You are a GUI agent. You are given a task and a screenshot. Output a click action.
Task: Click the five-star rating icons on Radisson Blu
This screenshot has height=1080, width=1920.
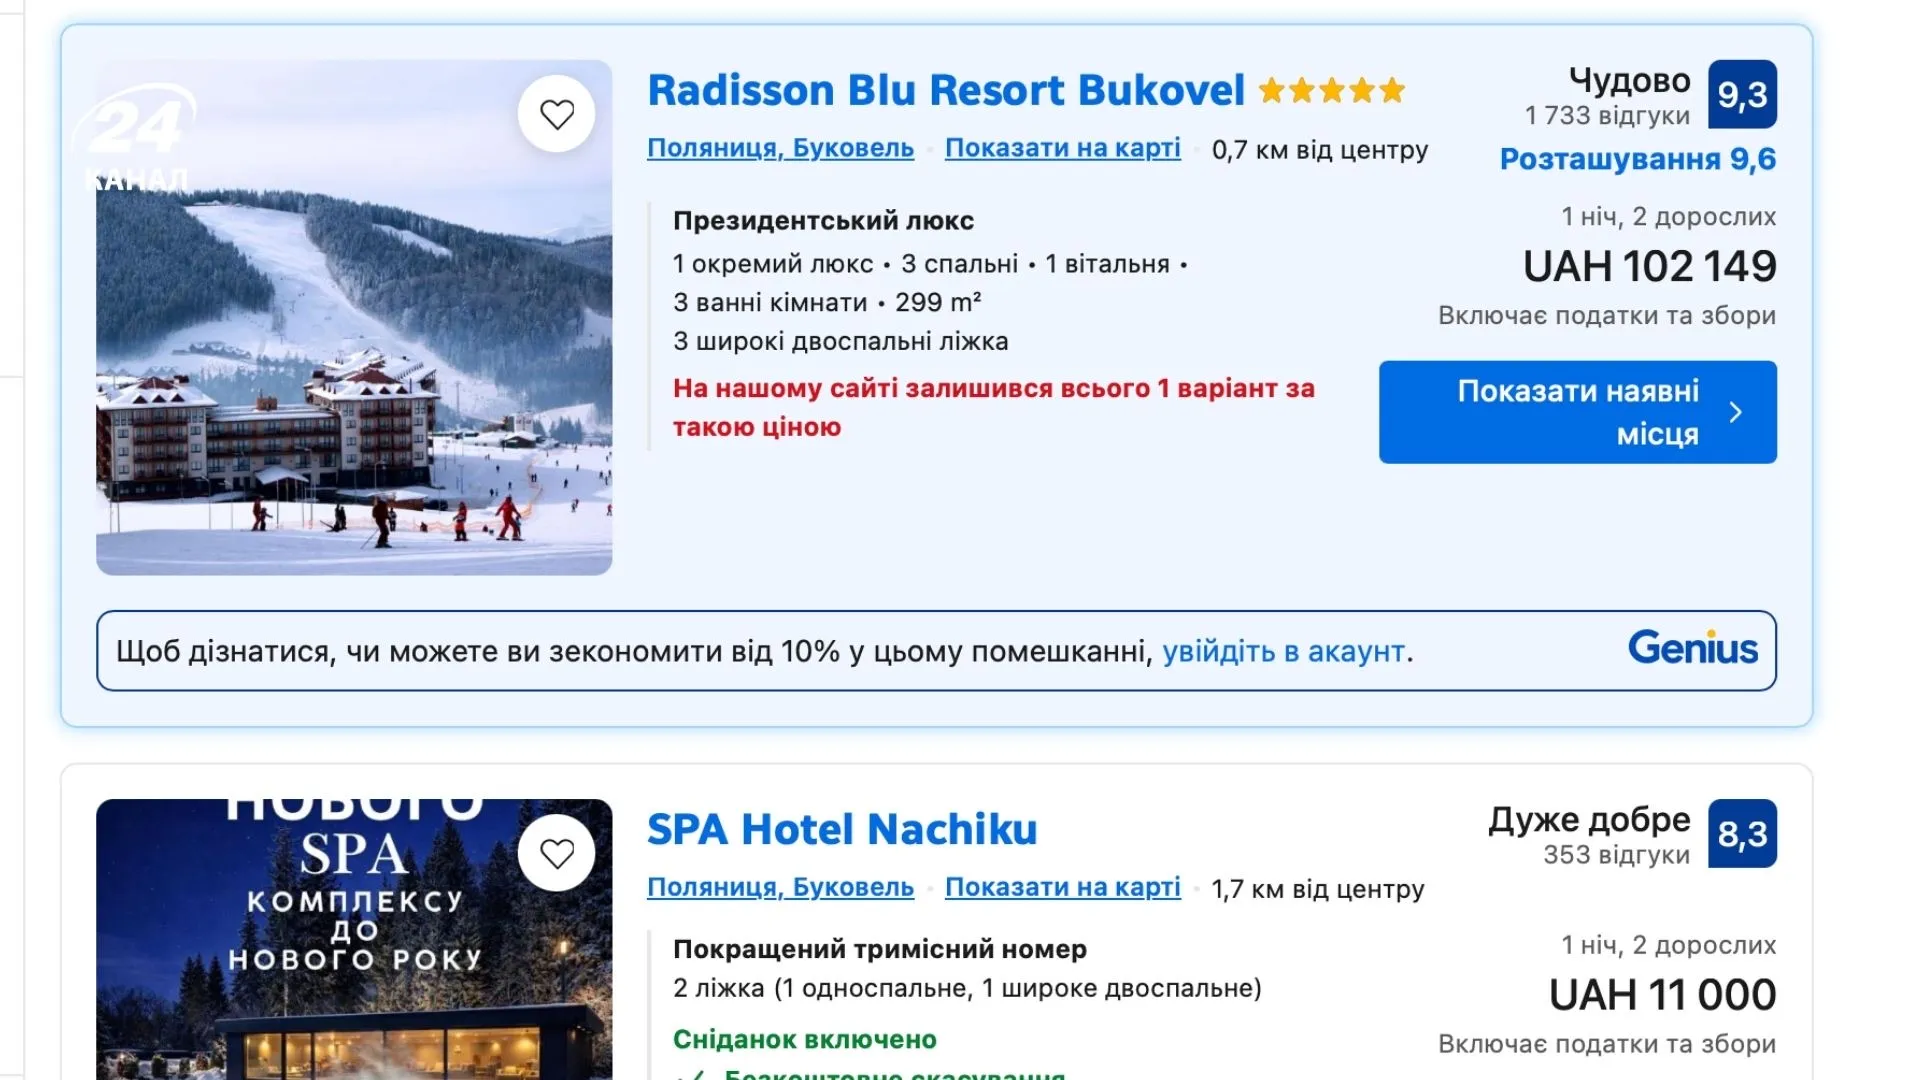click(x=1330, y=90)
